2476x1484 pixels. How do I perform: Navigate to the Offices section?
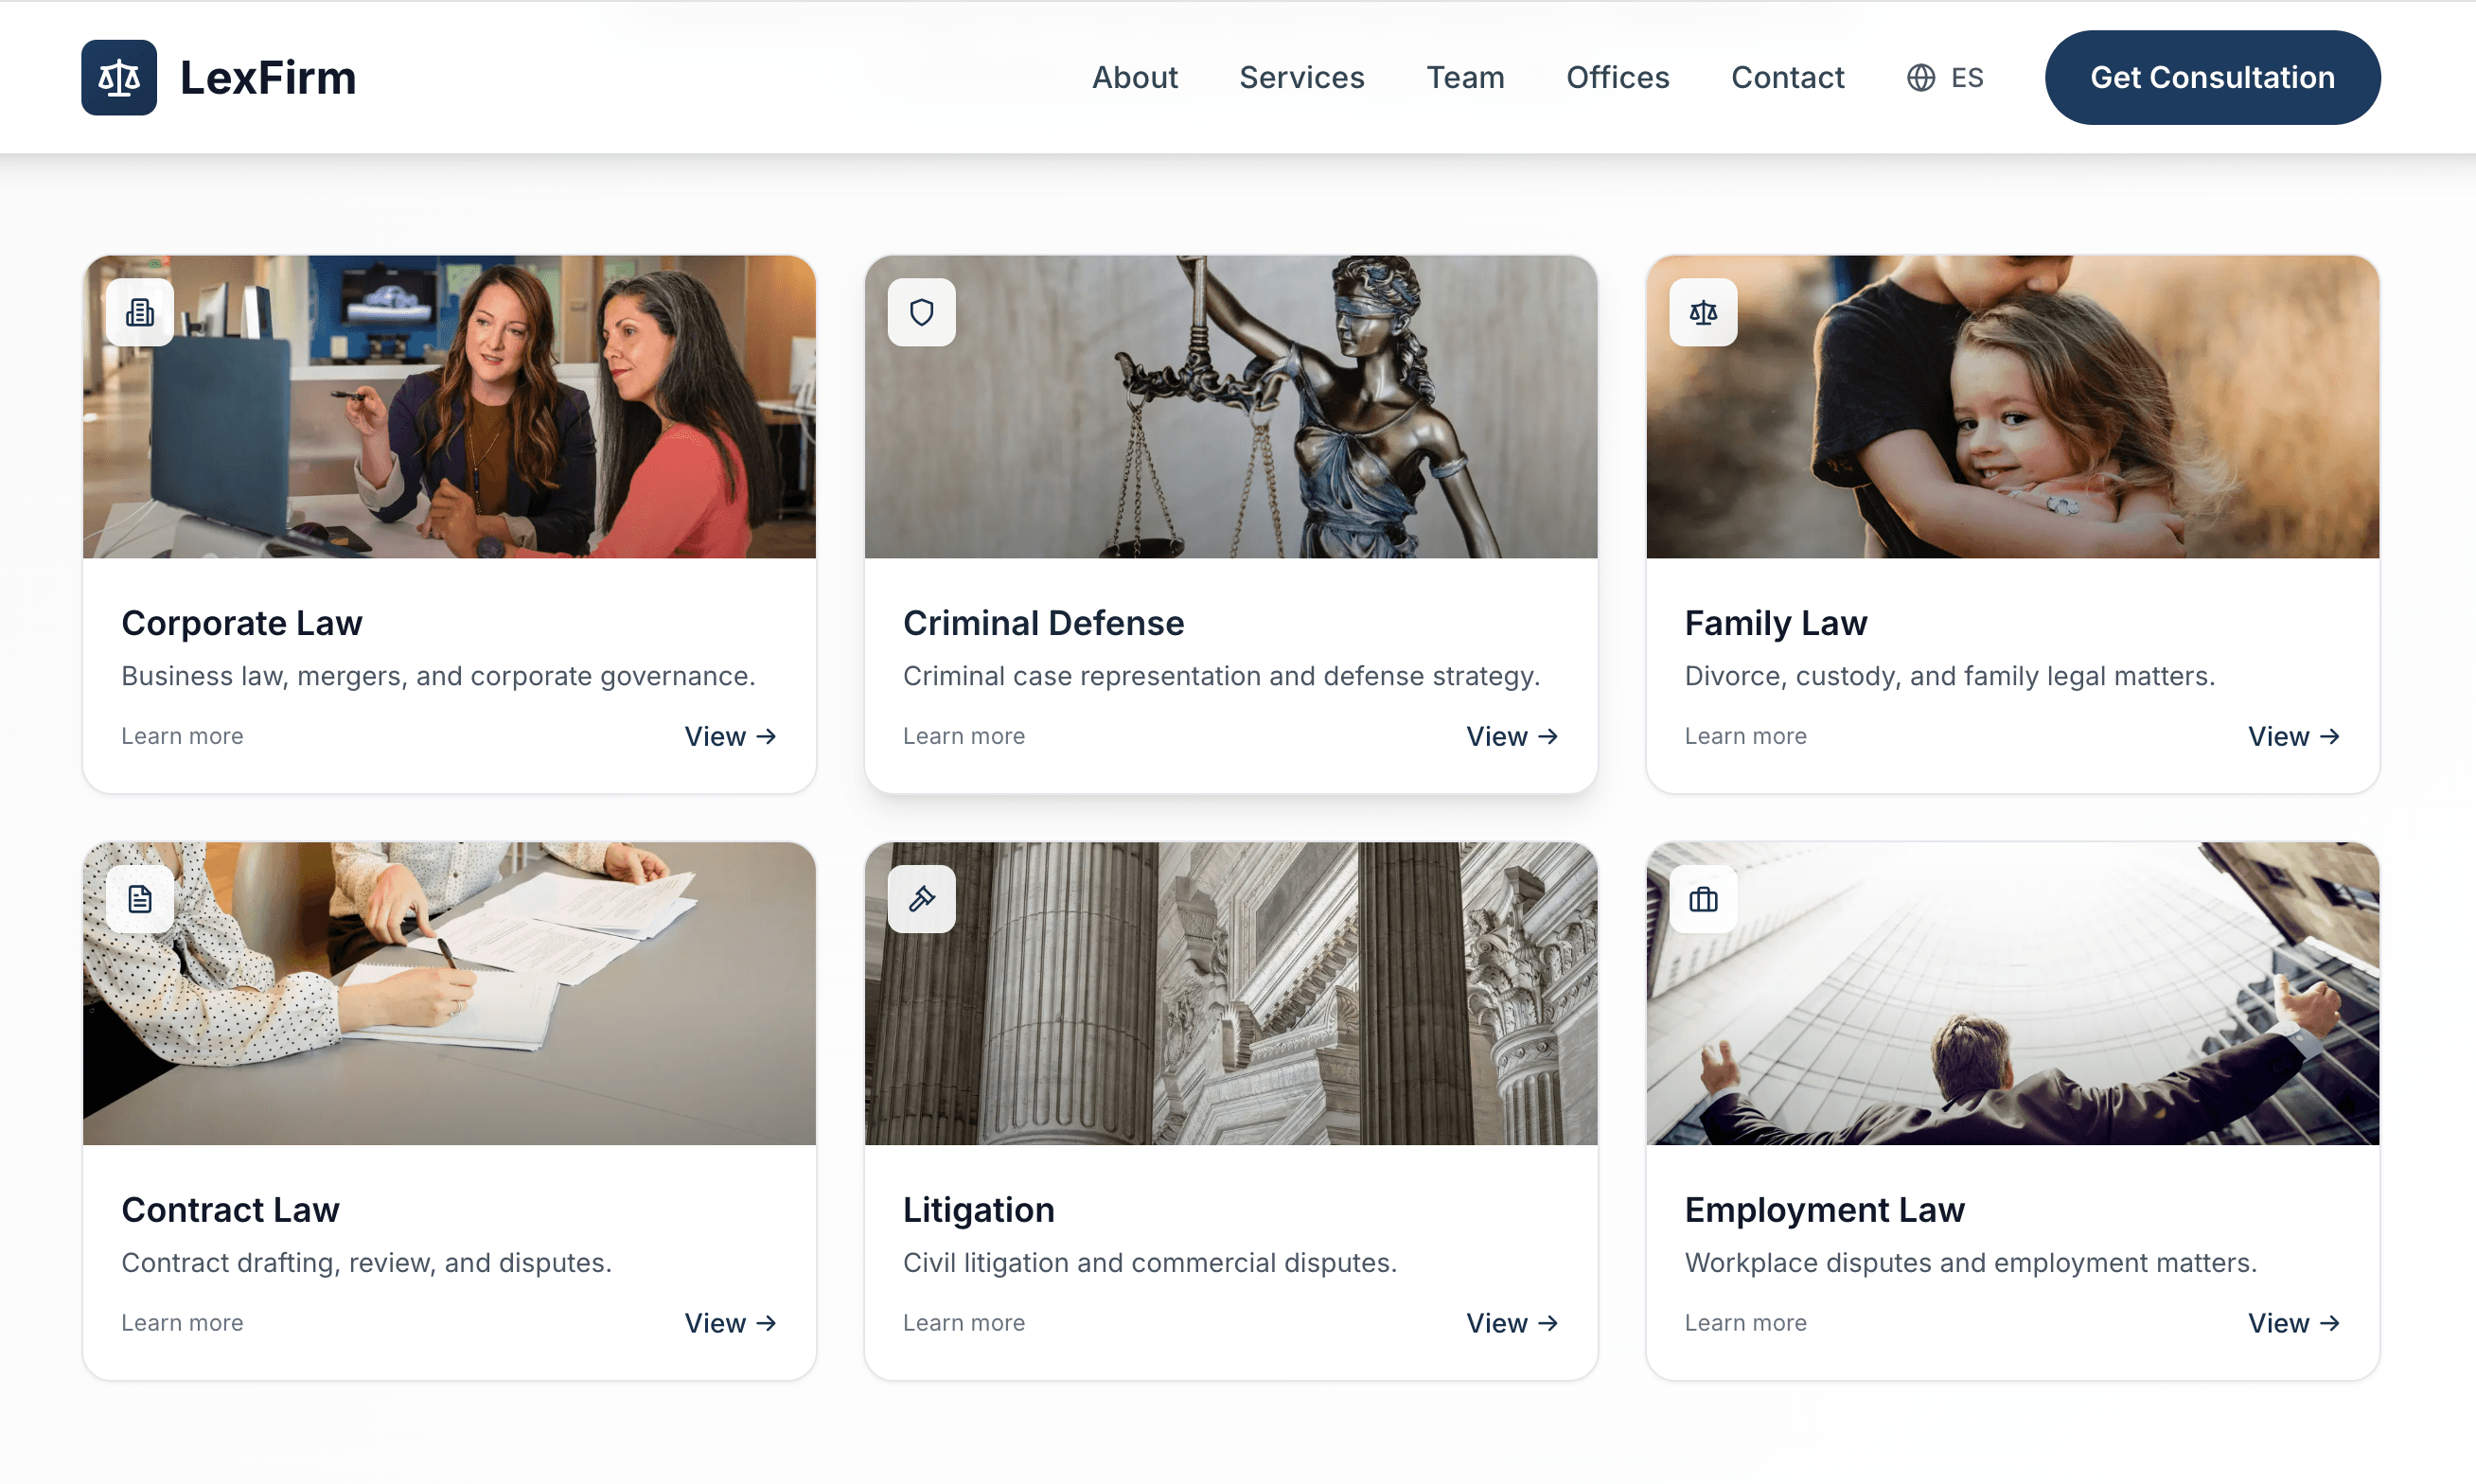tap(1617, 77)
